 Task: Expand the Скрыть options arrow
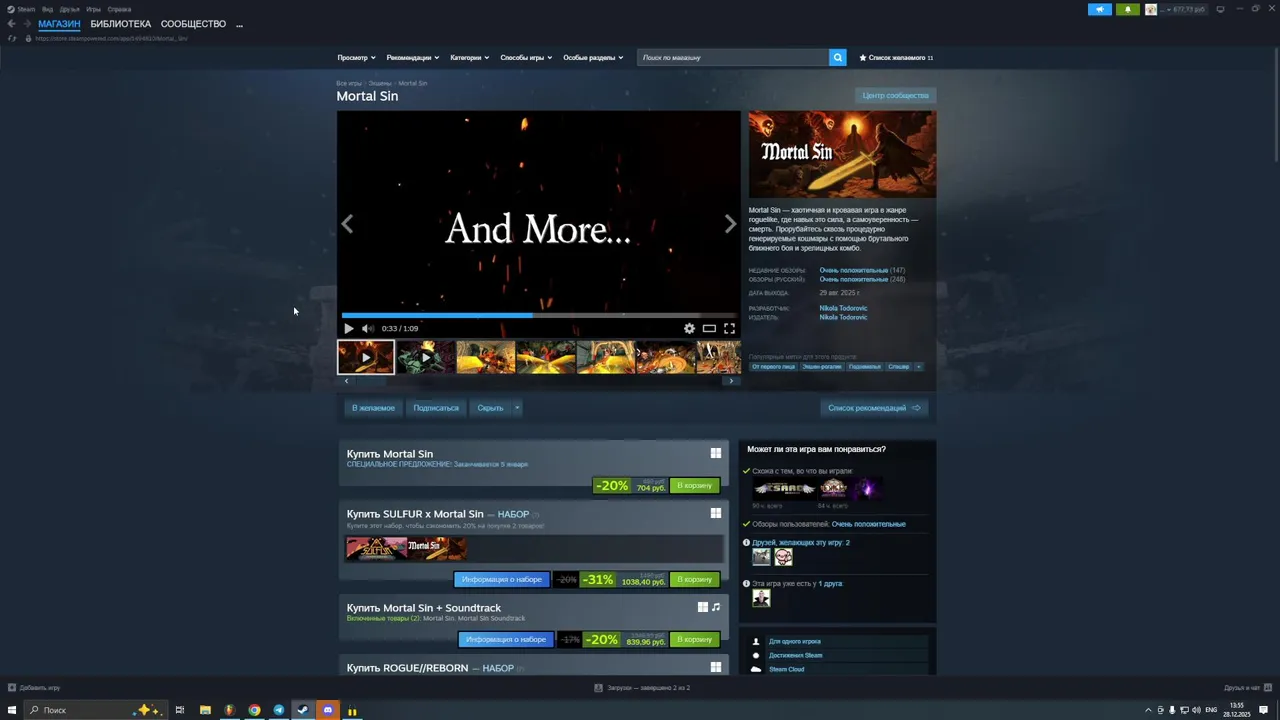click(517, 408)
